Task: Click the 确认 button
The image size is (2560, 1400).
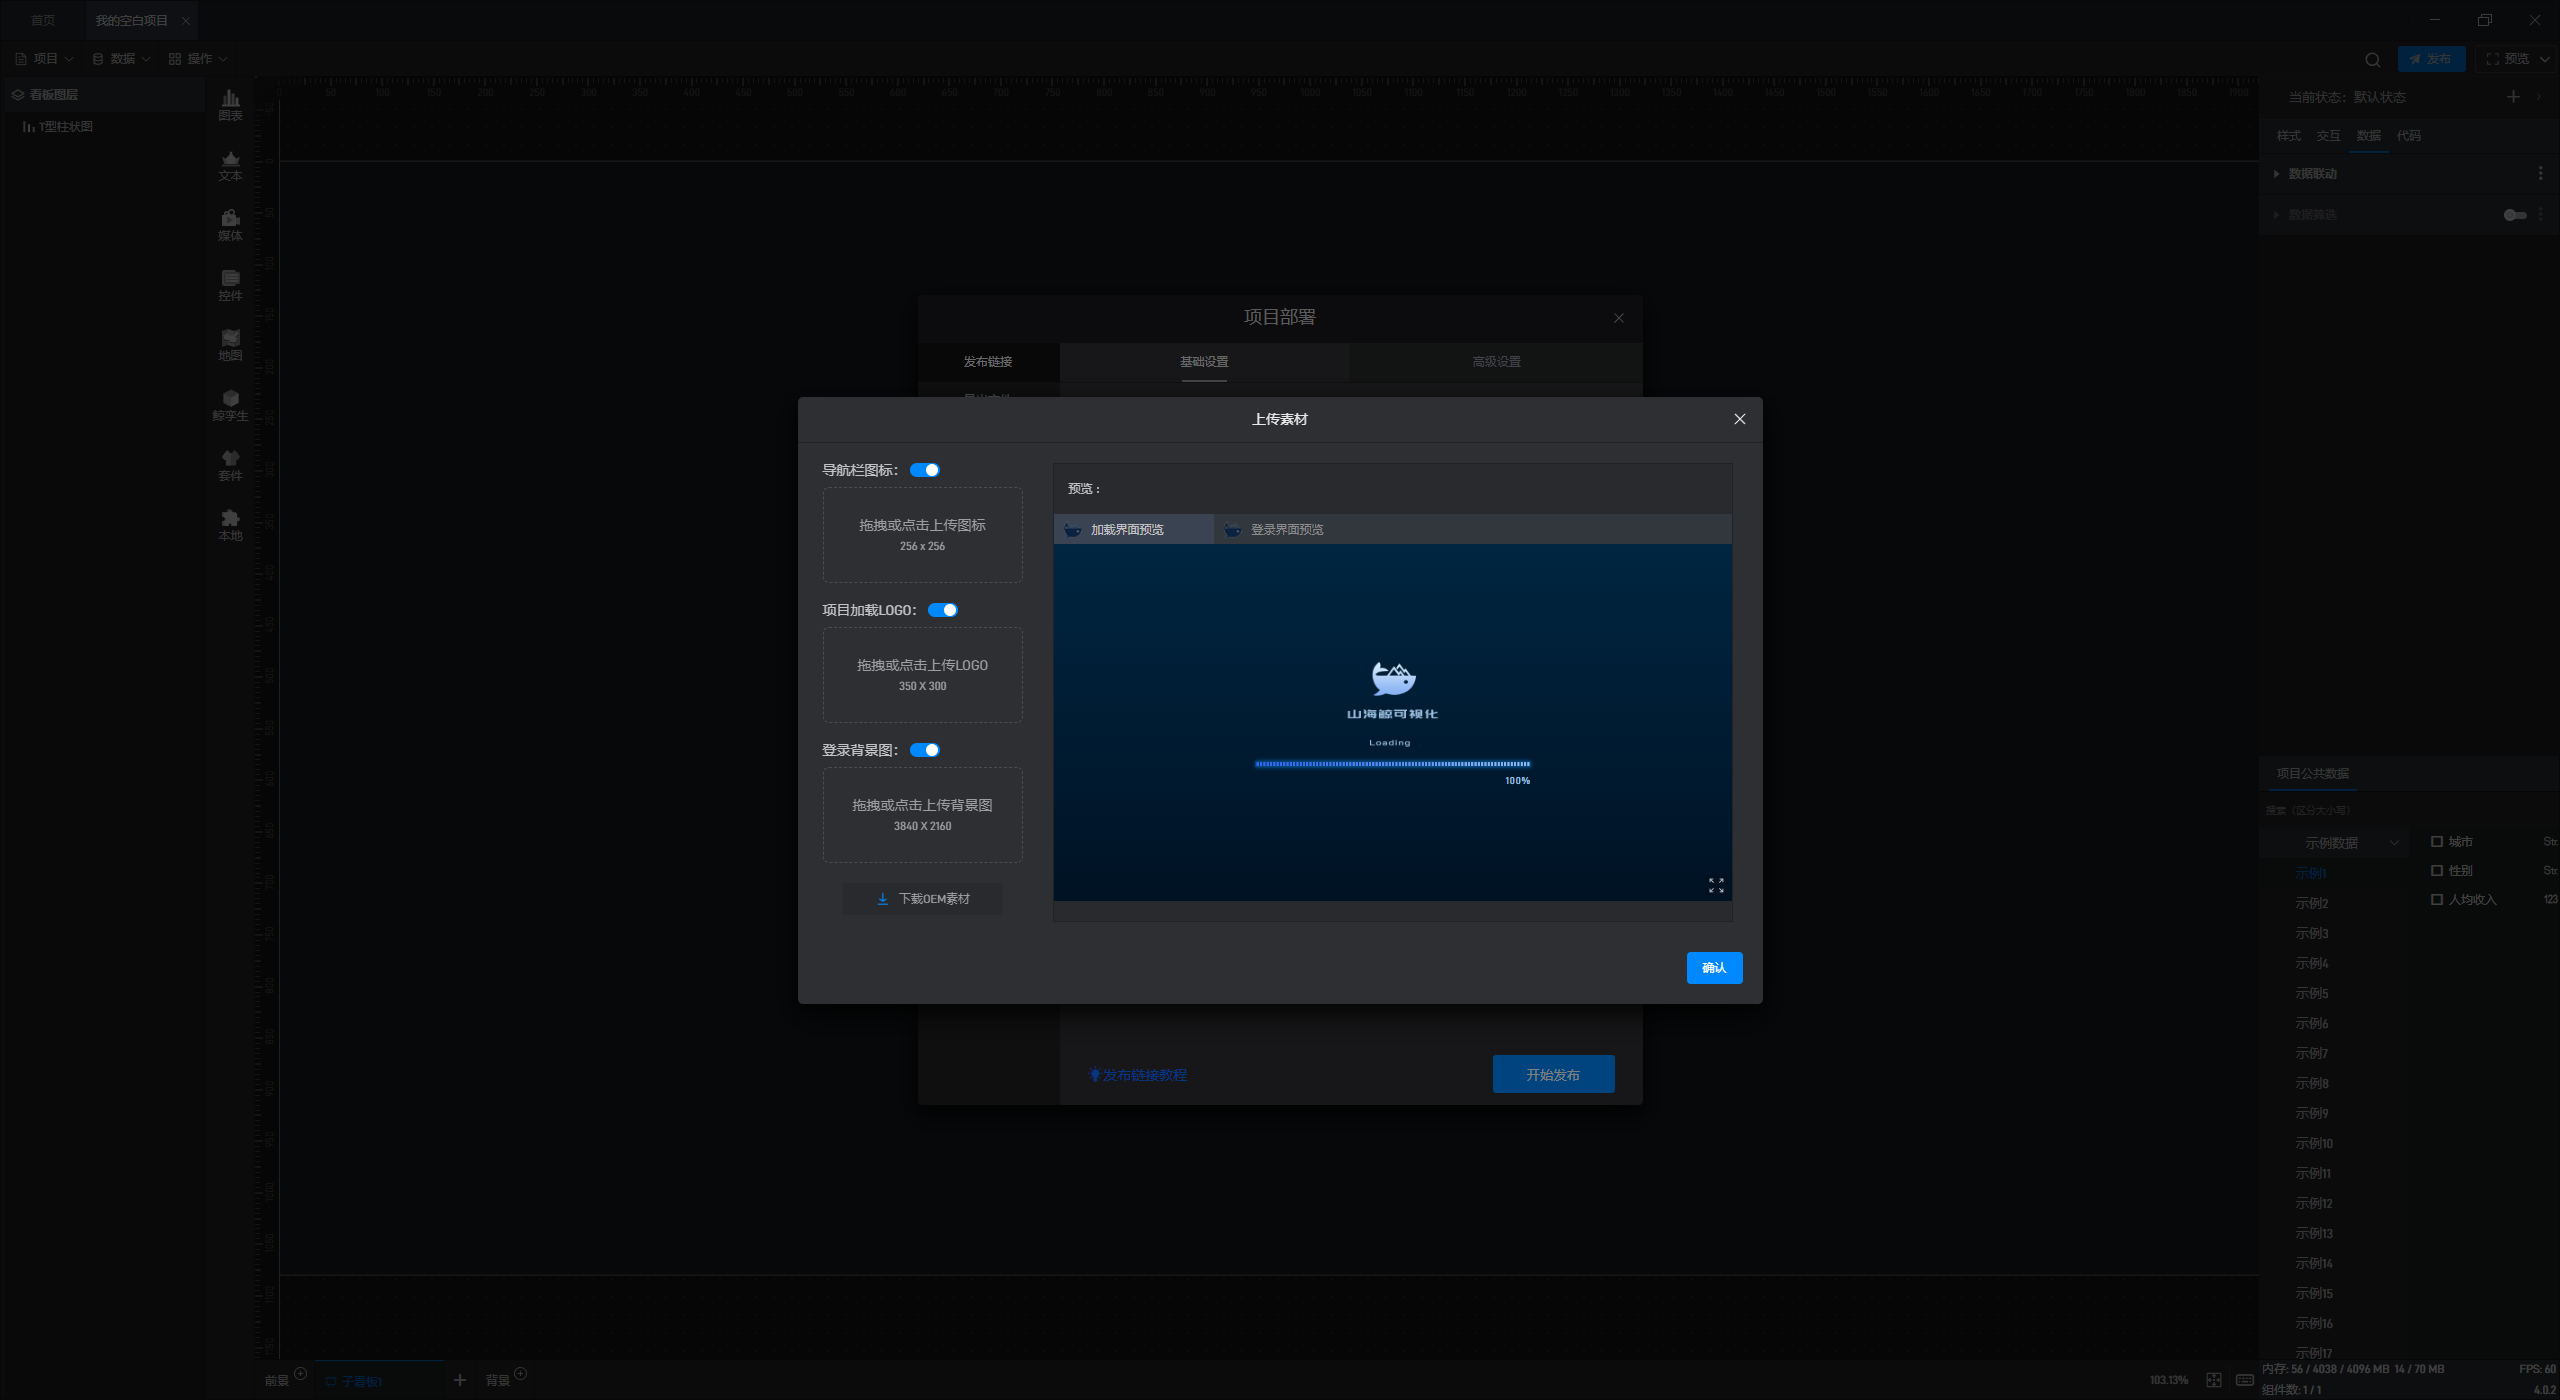Action: tap(1714, 967)
